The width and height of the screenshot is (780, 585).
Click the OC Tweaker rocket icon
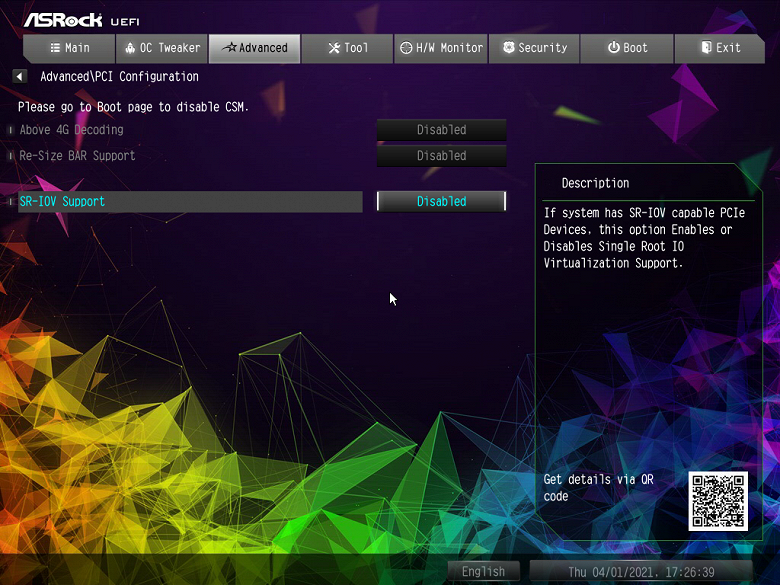pyautogui.click(x=130, y=48)
